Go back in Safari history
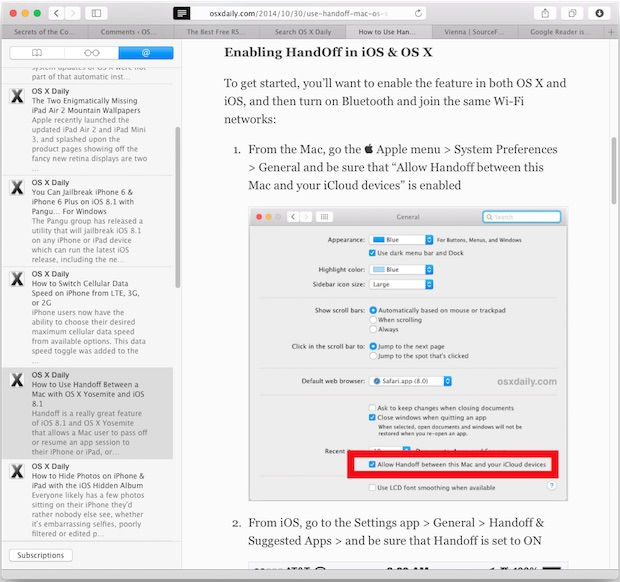Viewport: 620px width, 582px height. click(x=57, y=13)
